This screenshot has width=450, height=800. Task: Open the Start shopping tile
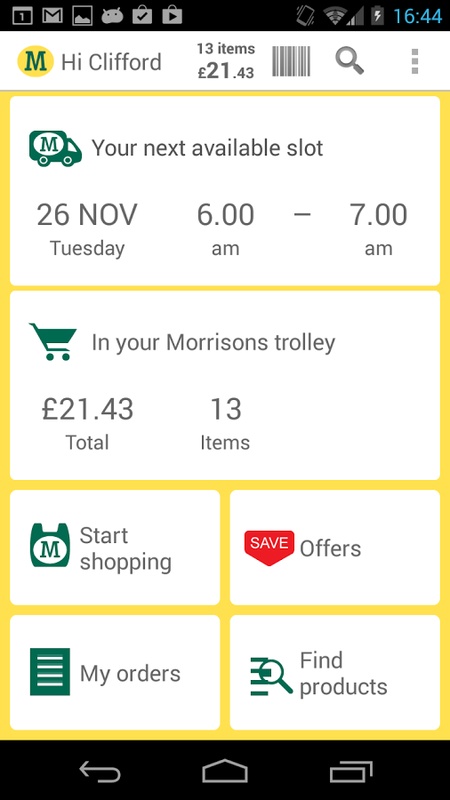[x=115, y=547]
